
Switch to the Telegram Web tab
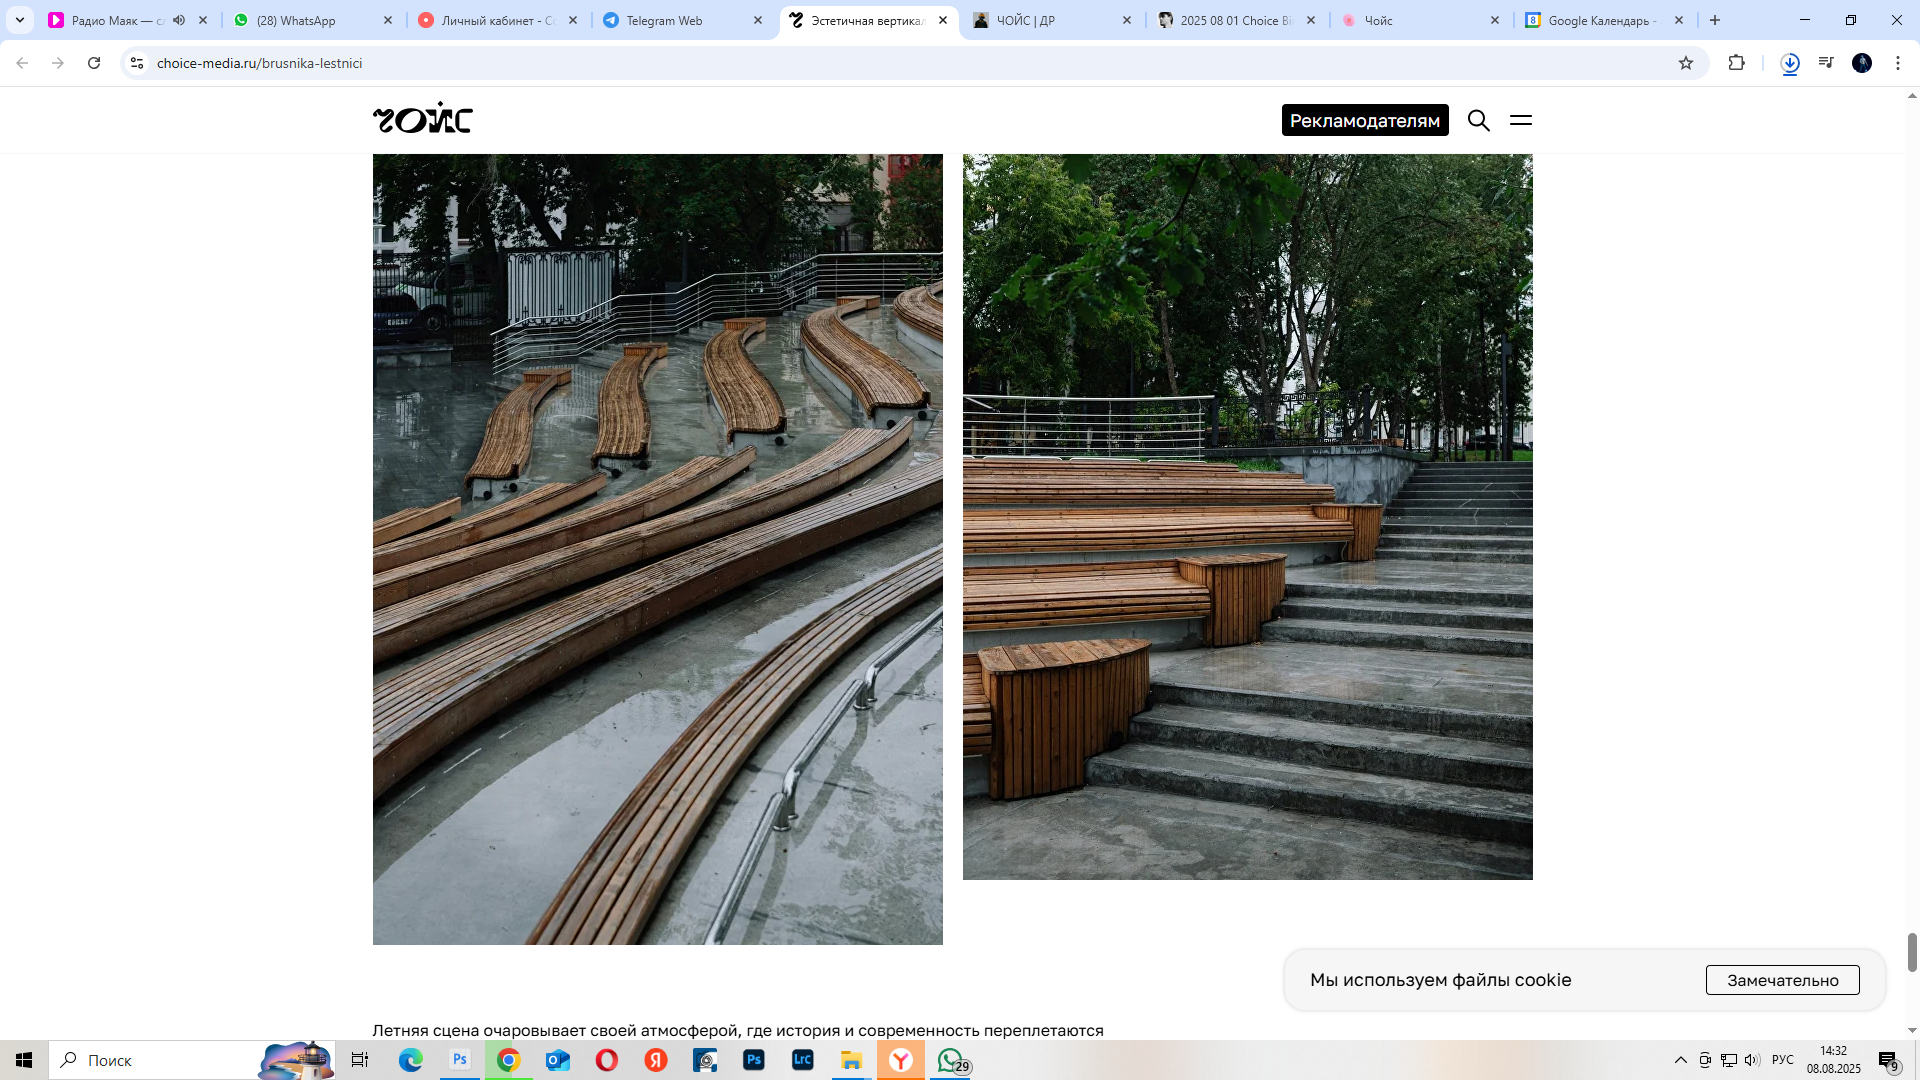pyautogui.click(x=664, y=20)
